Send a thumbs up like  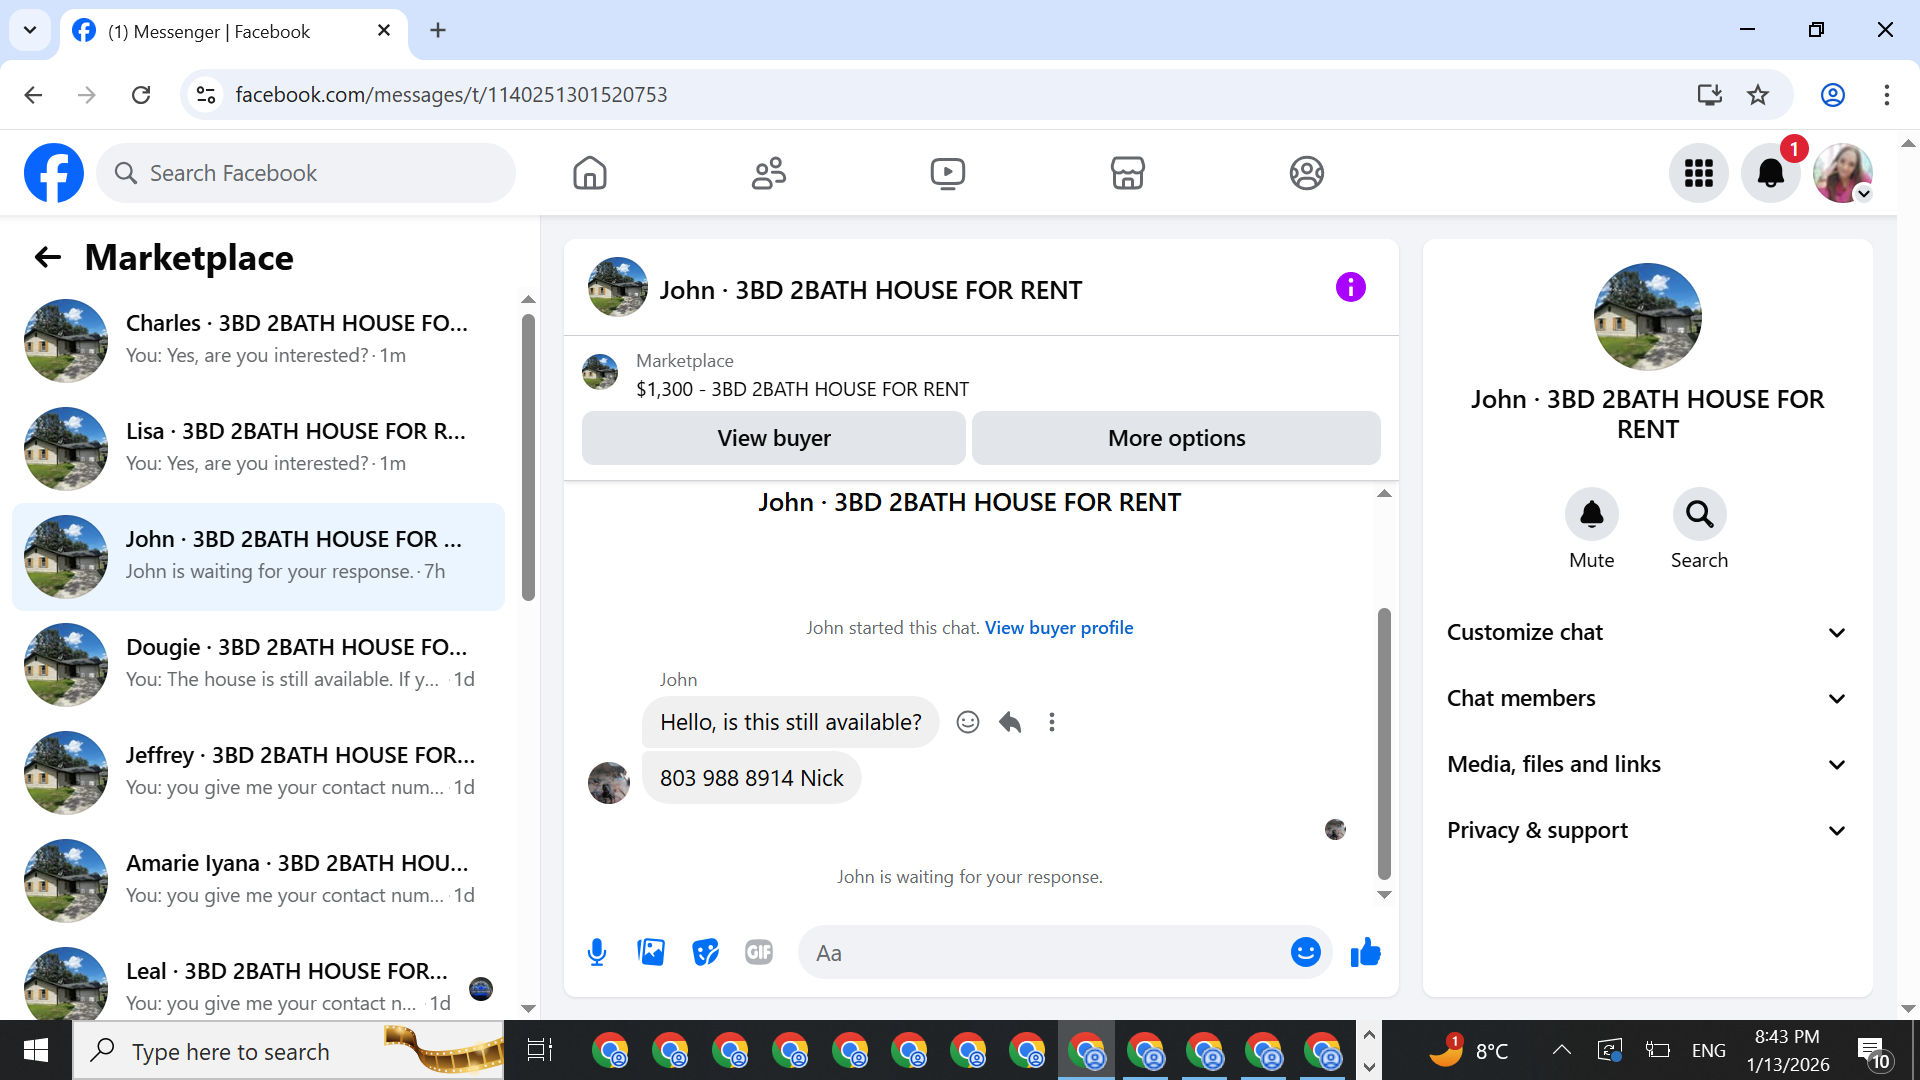(1365, 952)
